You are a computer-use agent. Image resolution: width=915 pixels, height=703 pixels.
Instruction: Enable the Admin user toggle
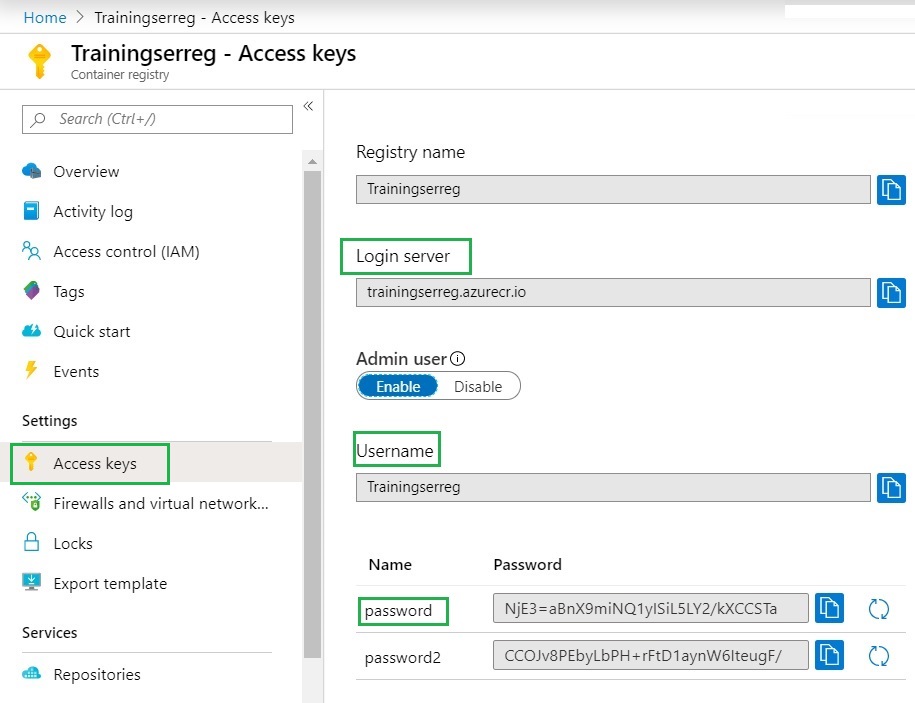398,386
